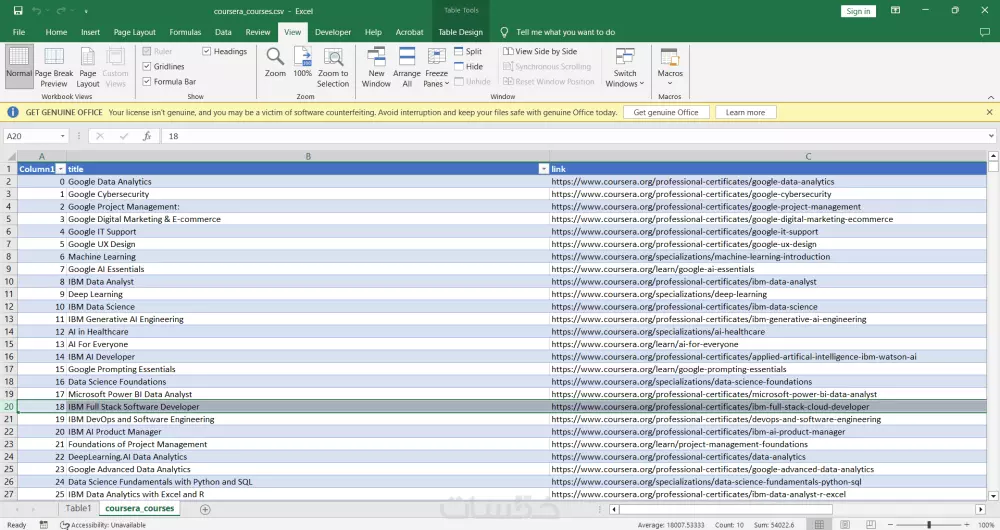Open a New Window
Viewport: 1000px width, 530px height.
[376, 58]
